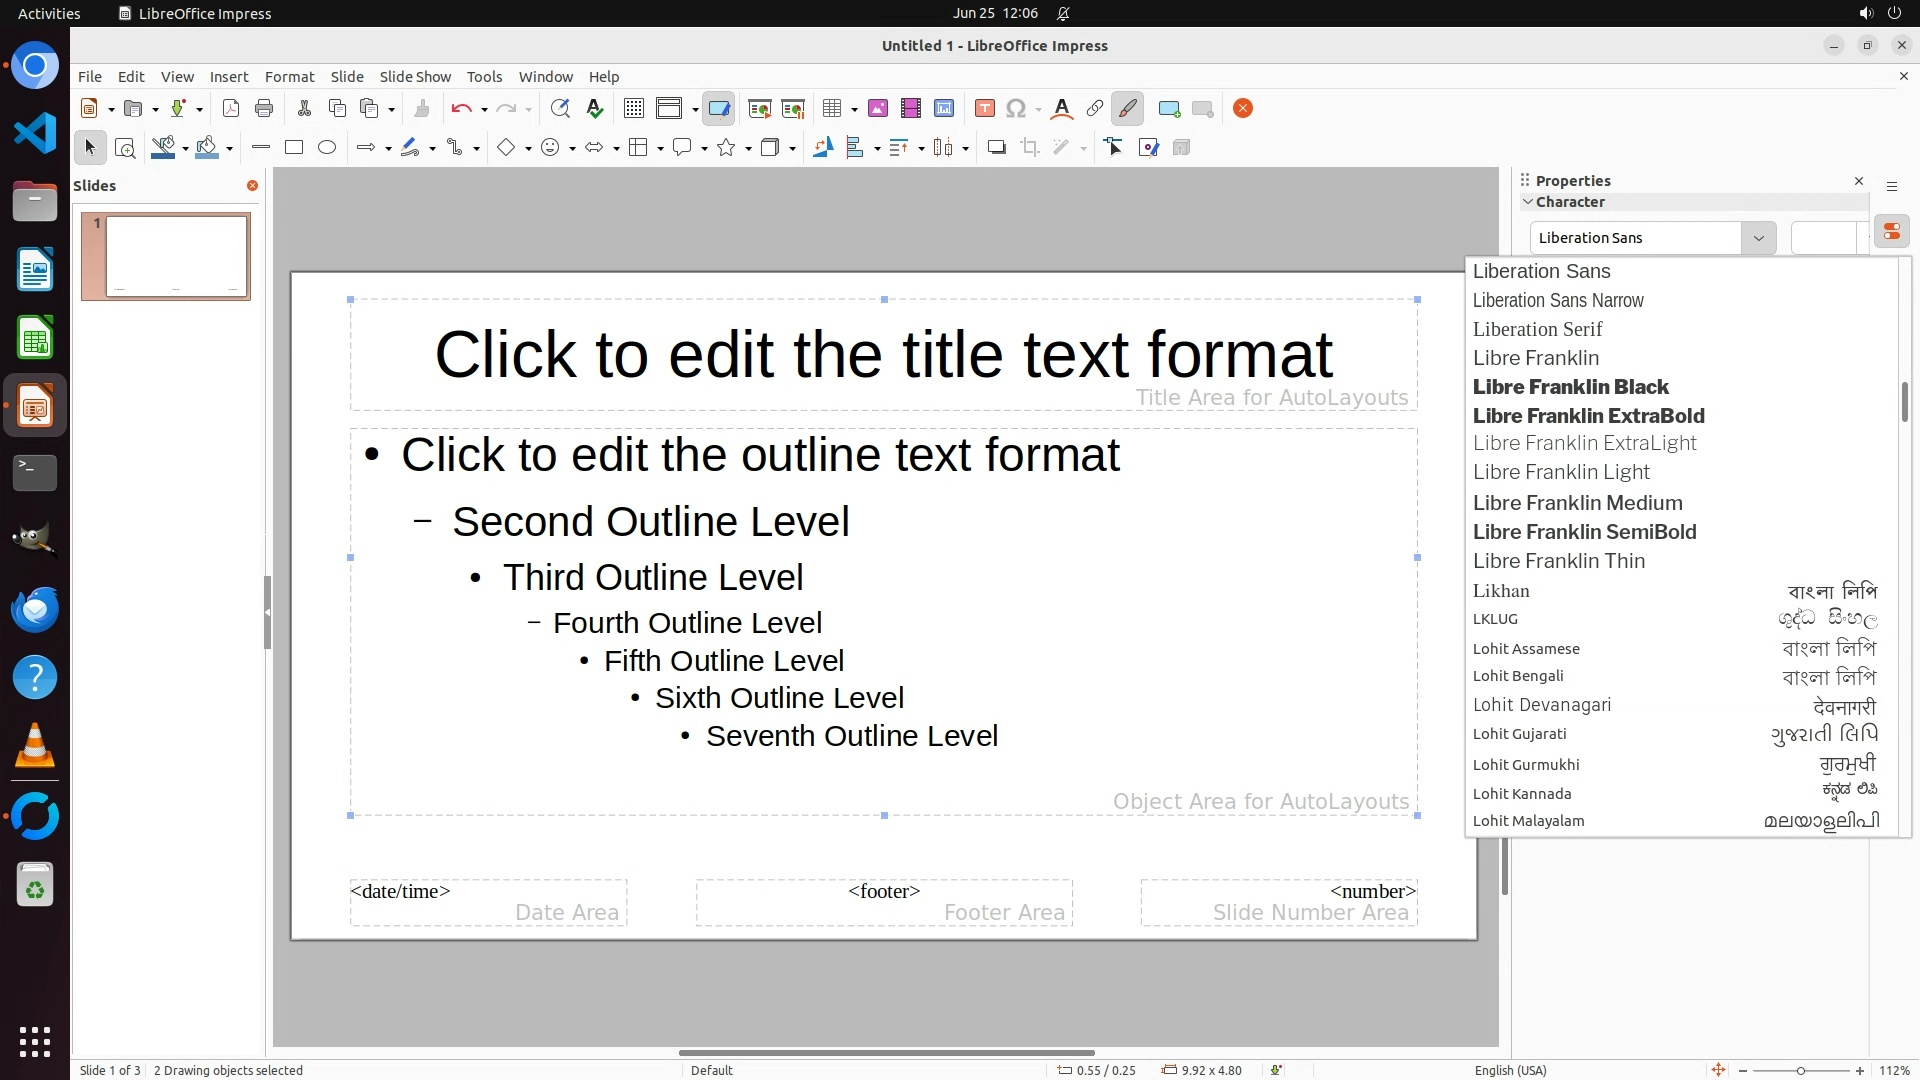
Task: Collapse the Character section expander
Action: 1528,202
